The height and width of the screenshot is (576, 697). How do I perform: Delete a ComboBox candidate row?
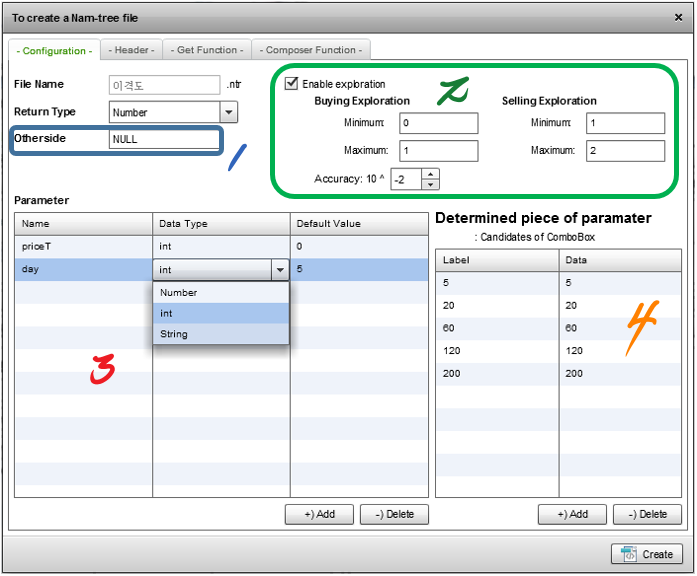coord(647,514)
